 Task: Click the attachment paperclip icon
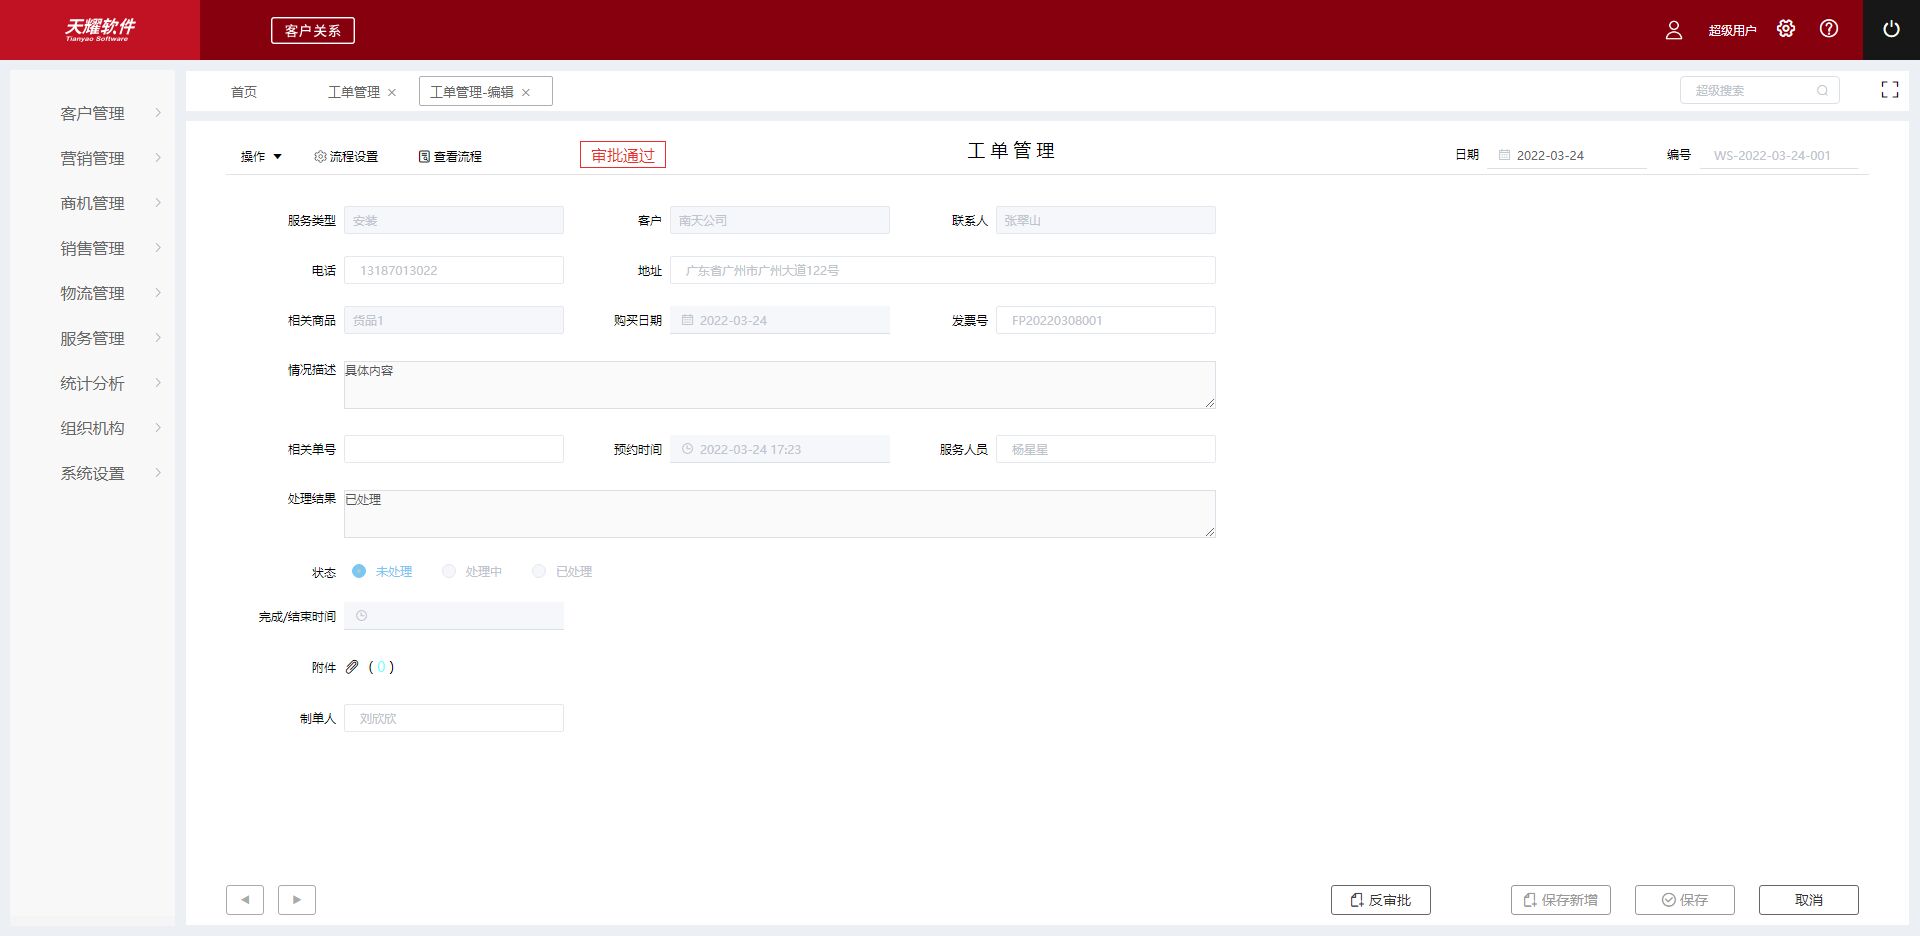pos(352,667)
